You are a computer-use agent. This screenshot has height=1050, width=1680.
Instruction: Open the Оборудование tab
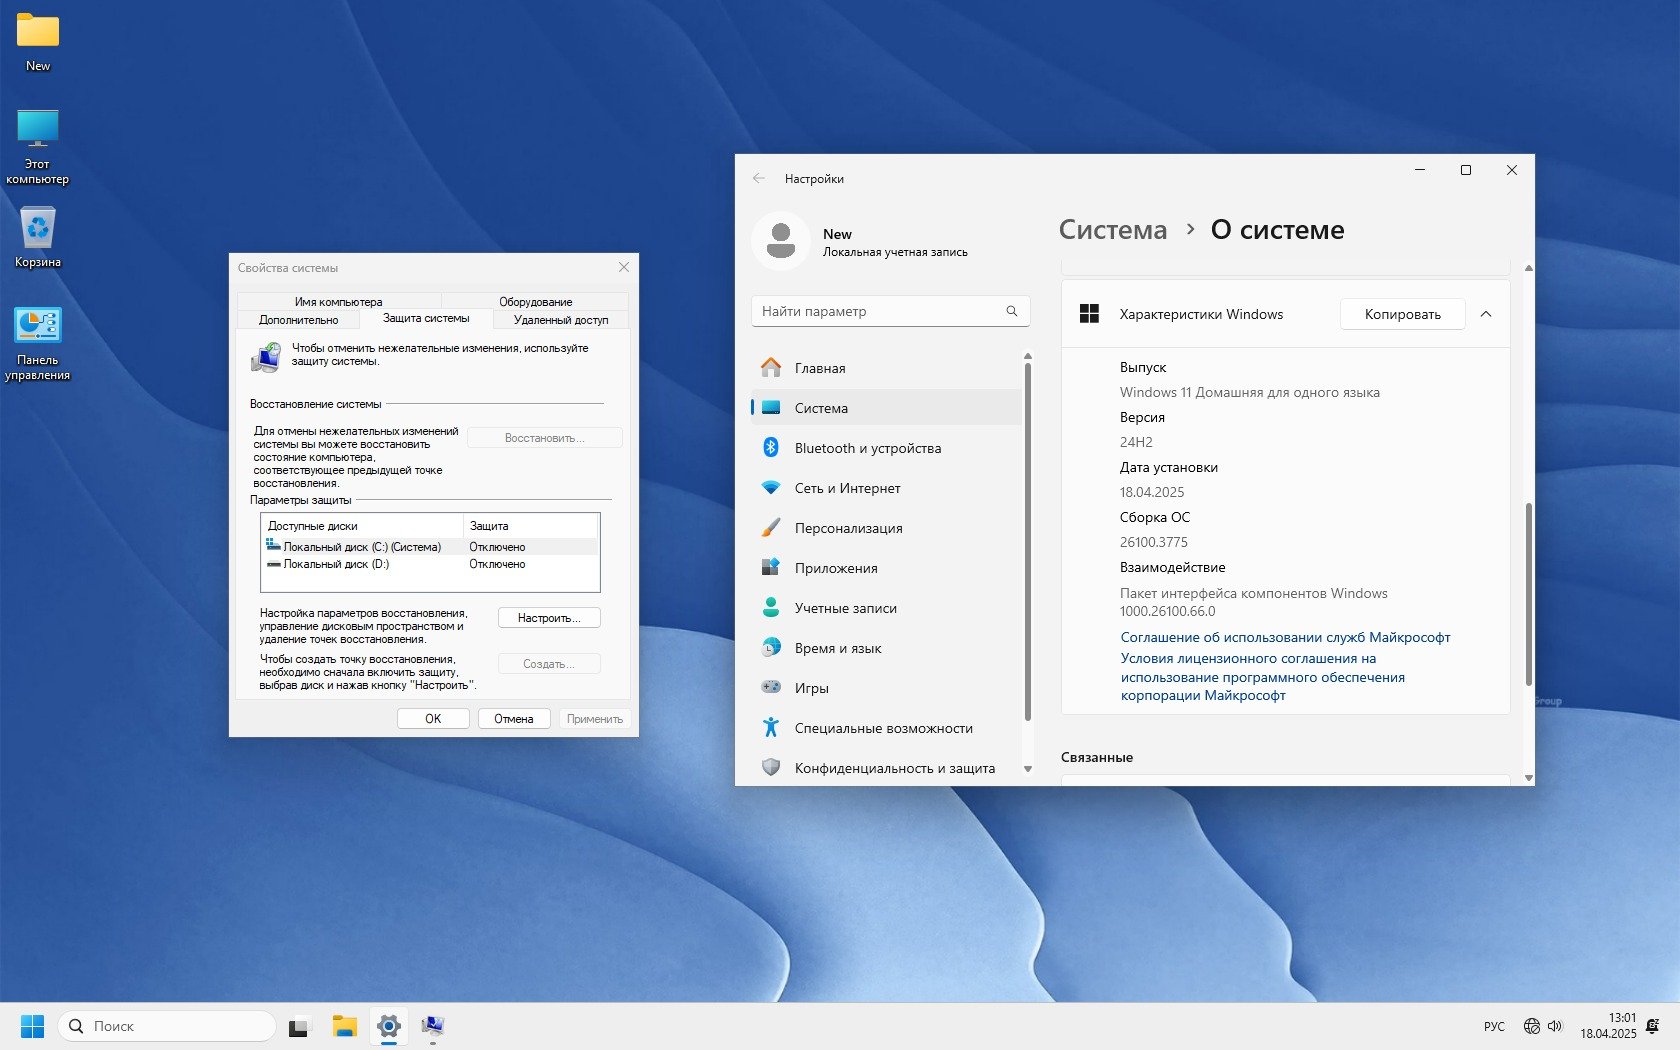point(535,301)
